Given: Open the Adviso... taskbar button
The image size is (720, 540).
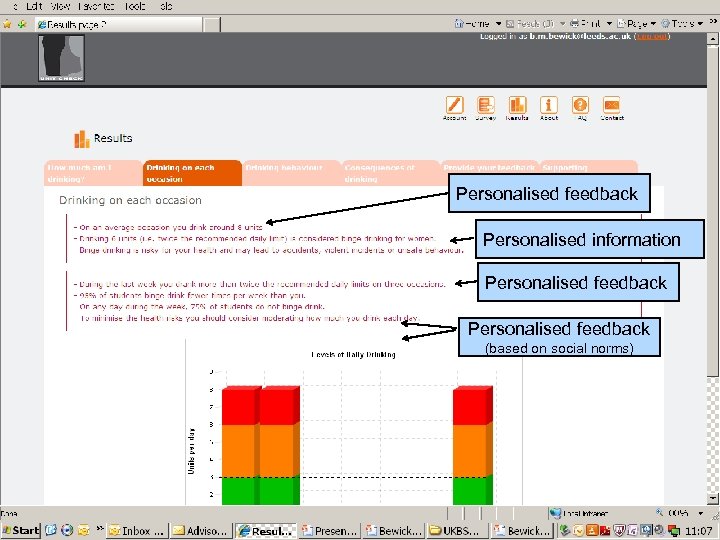Looking at the screenshot, I should (x=201, y=531).
